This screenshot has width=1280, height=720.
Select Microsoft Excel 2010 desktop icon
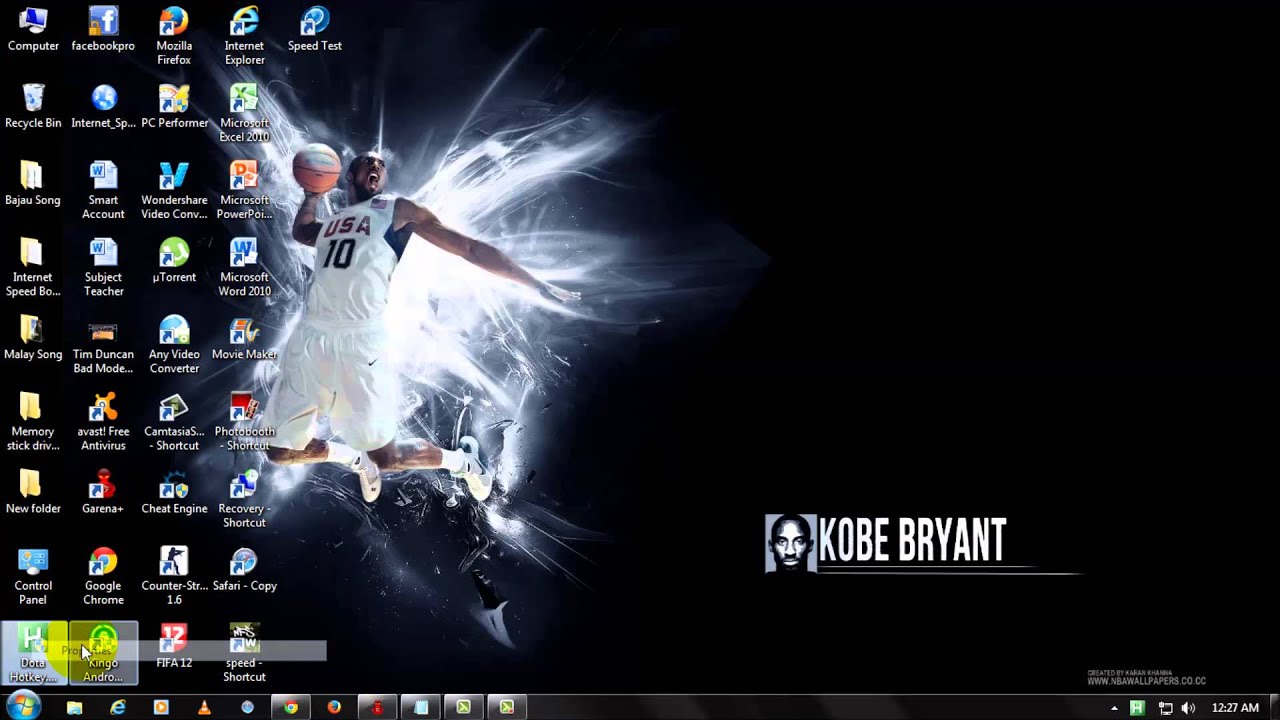pyautogui.click(x=244, y=113)
